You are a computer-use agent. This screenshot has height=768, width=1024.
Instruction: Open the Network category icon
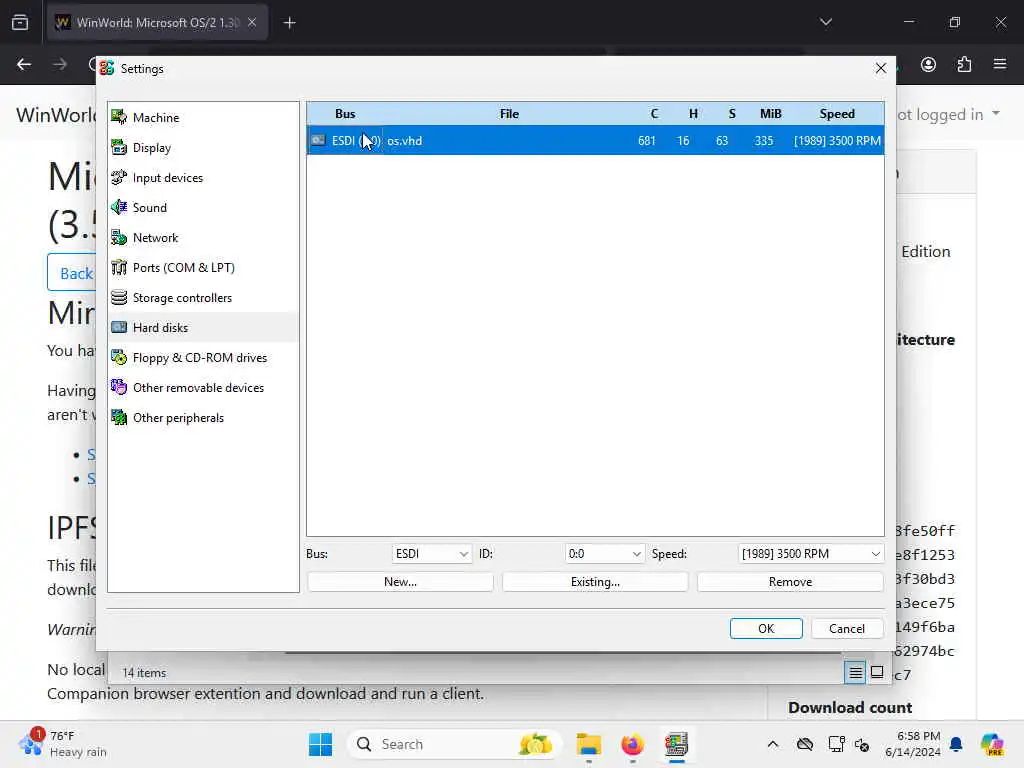119,238
